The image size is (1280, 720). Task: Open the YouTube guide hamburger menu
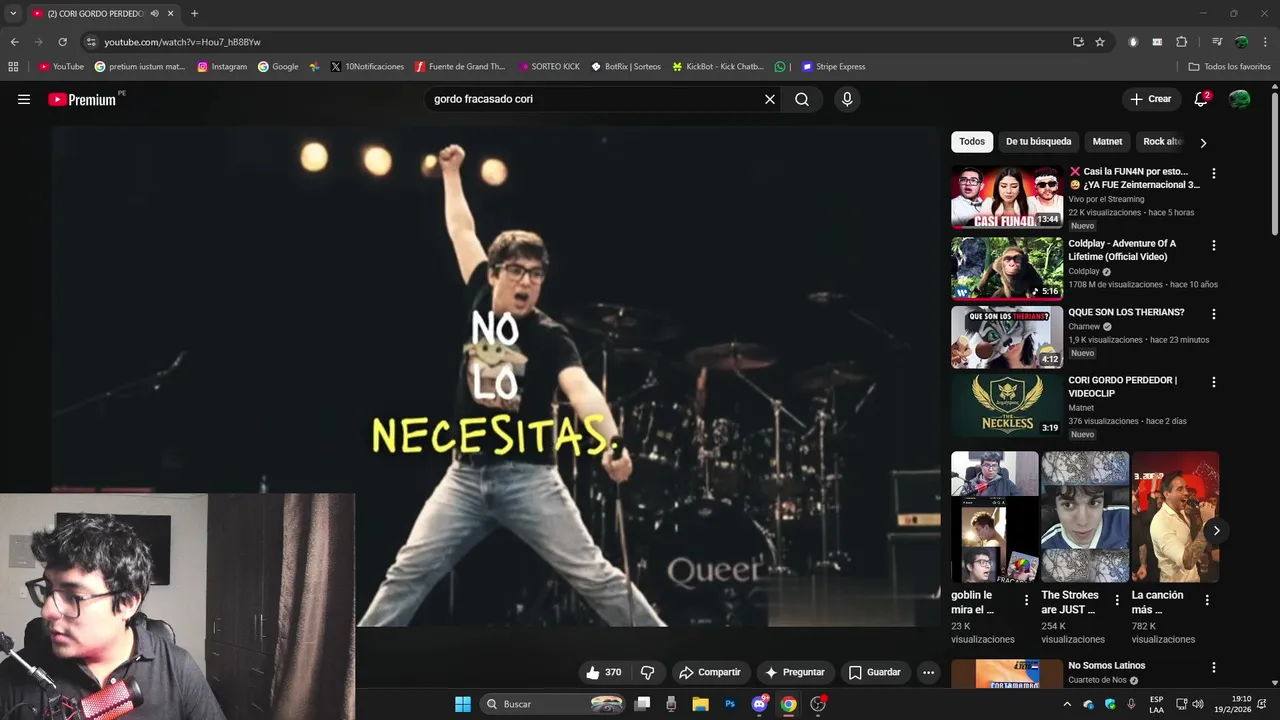(x=24, y=99)
